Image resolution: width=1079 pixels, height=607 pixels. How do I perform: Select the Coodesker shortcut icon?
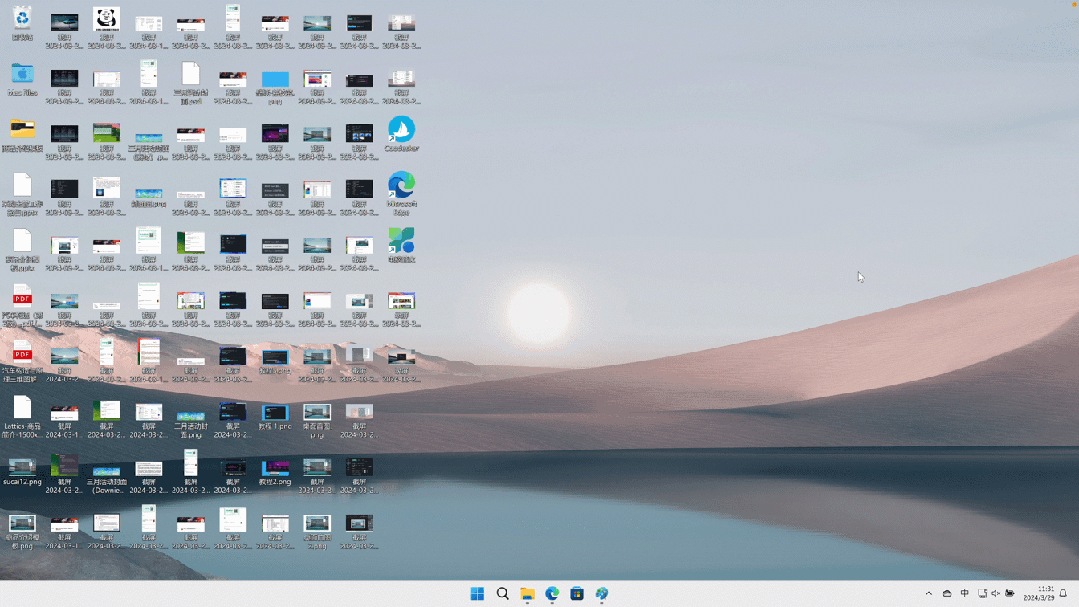click(401, 130)
